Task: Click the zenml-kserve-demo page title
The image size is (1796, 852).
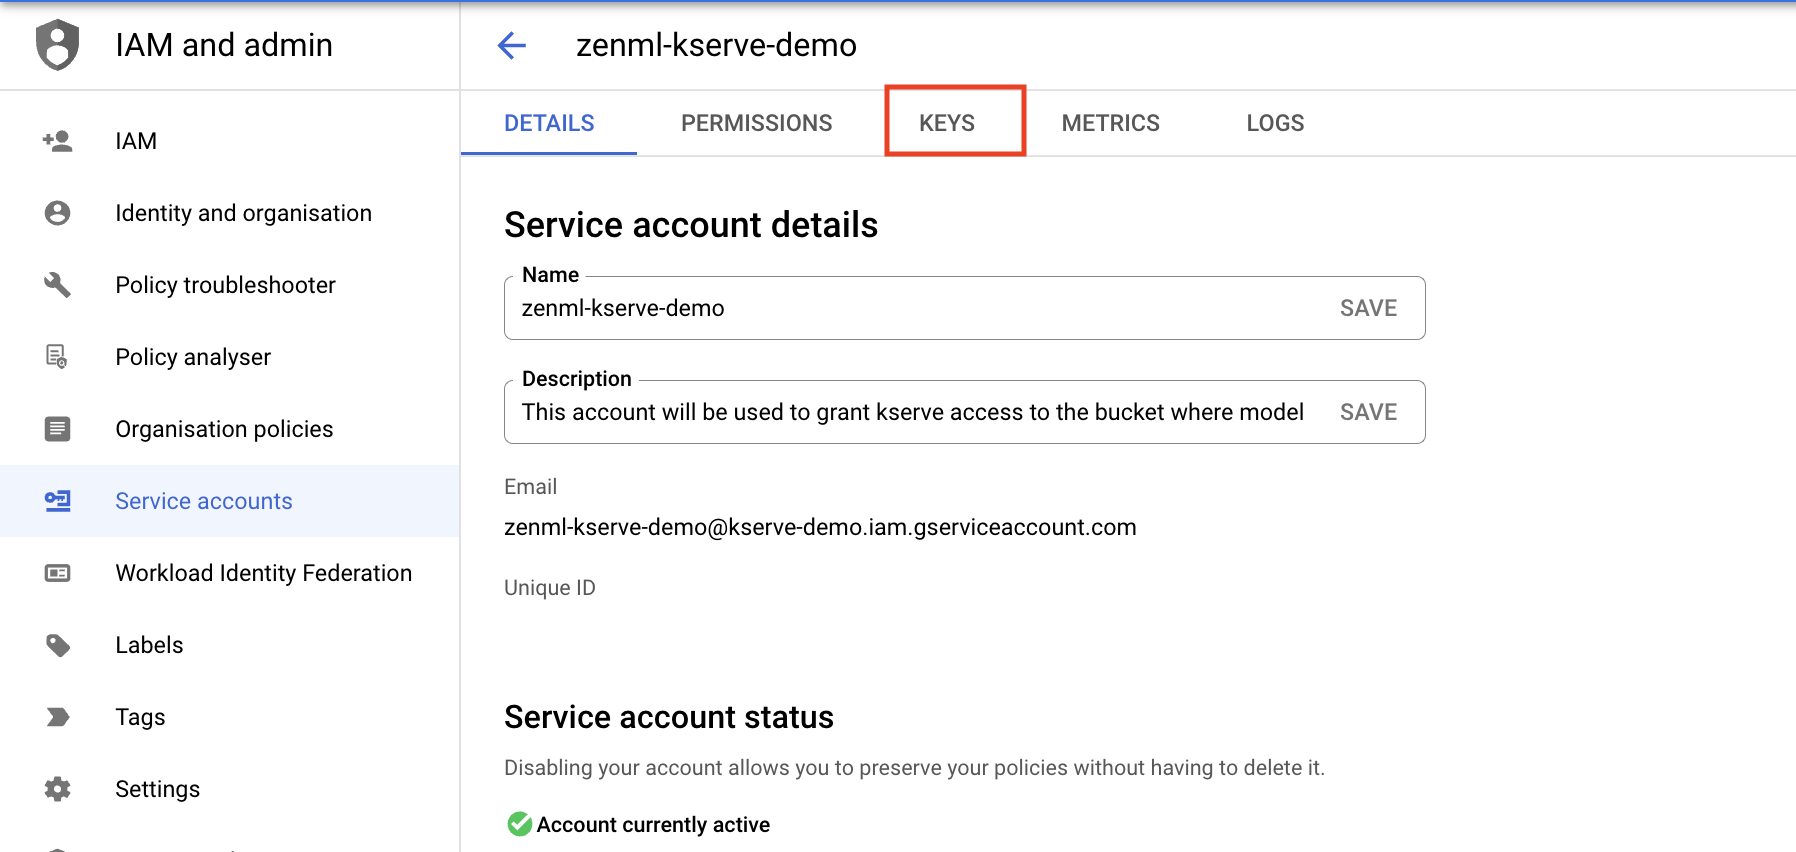Action: pos(716,45)
